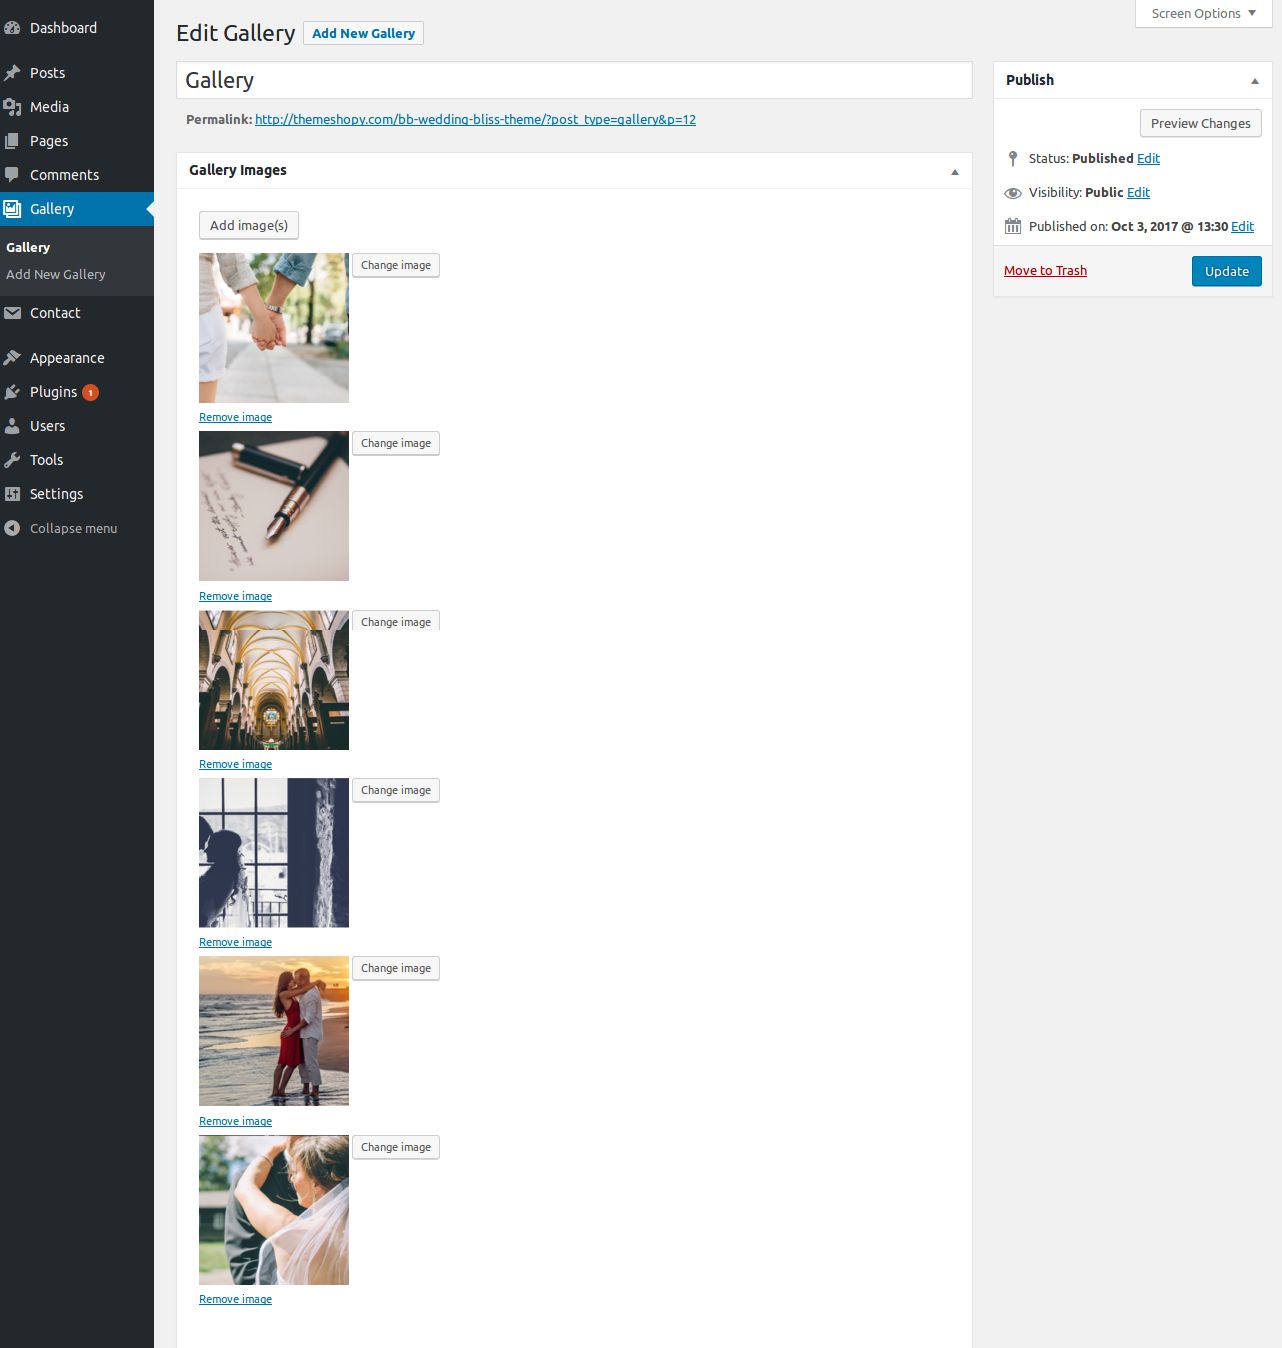Click the Settings sliders icon
Screen dimensions: 1282x1348
tap(12, 494)
